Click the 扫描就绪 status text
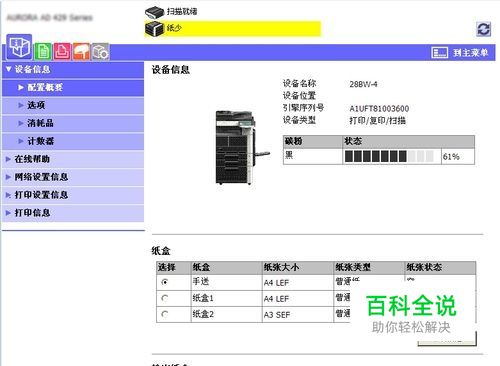The width and height of the screenshot is (500, 366). [182, 12]
